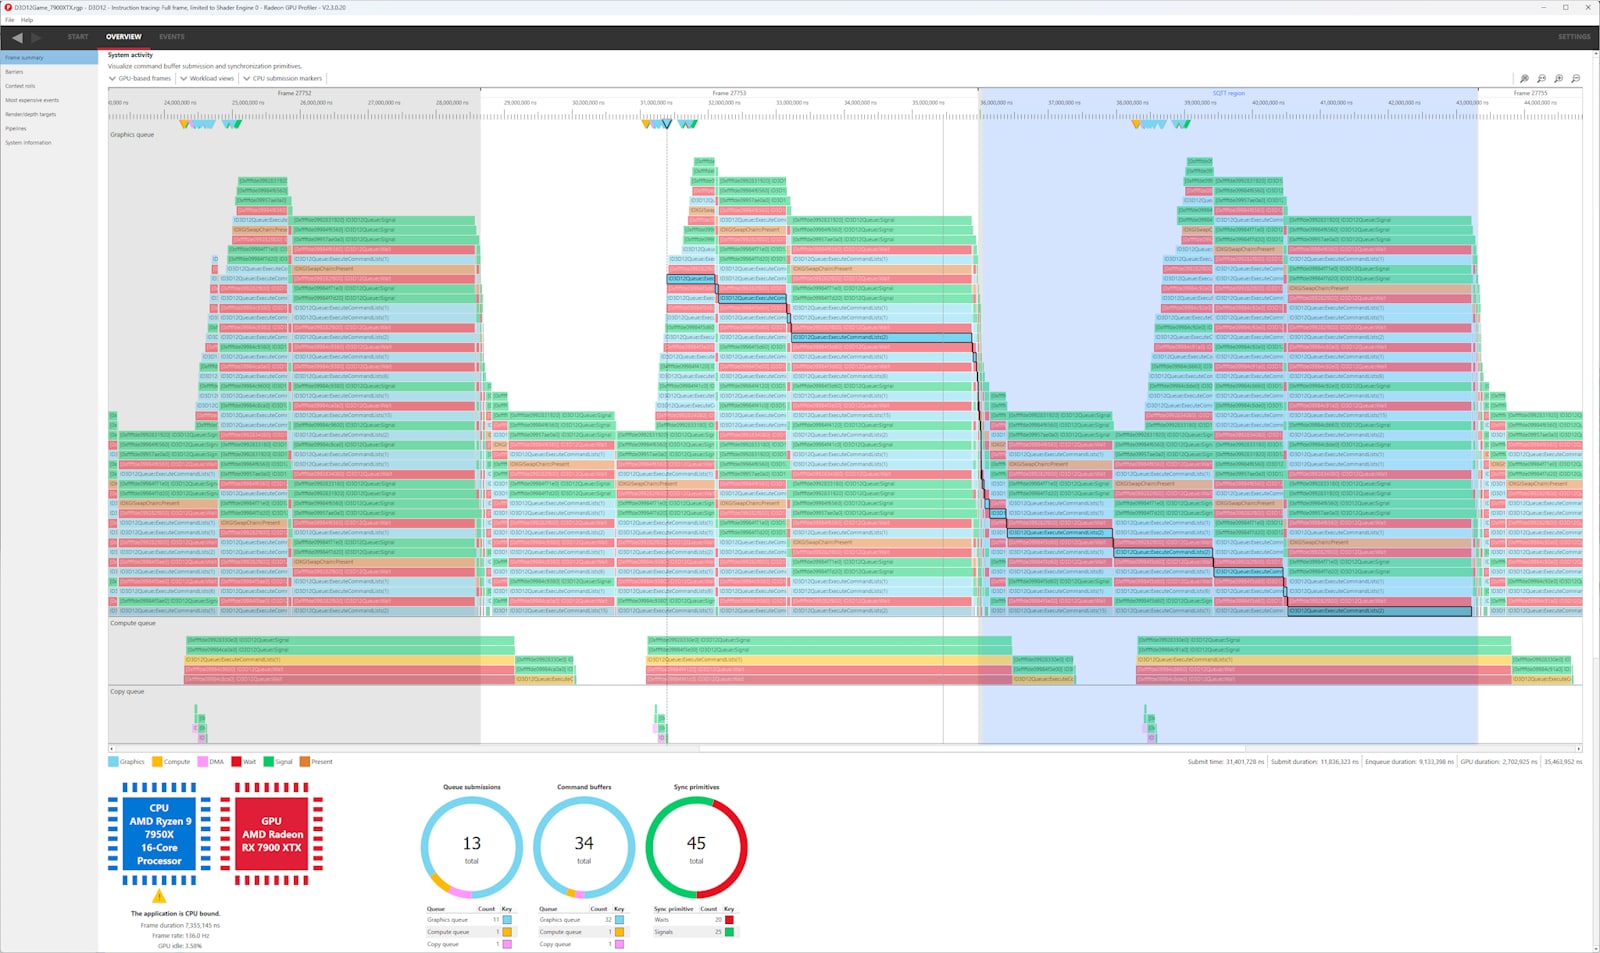1600x953 pixels.
Task: Select Barriers in the left sidebar
Action: [x=14, y=72]
